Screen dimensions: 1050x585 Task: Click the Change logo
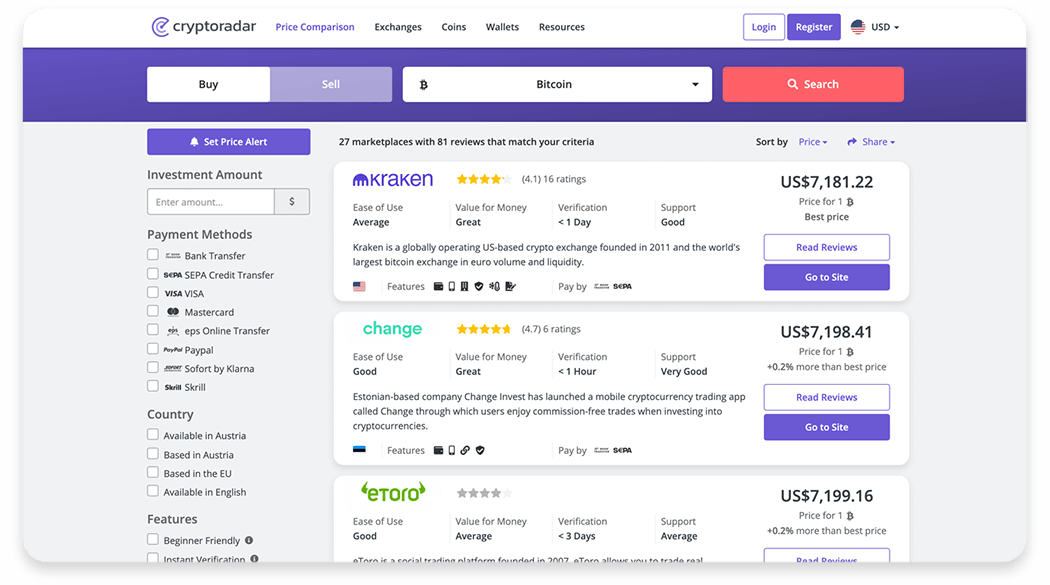392,329
